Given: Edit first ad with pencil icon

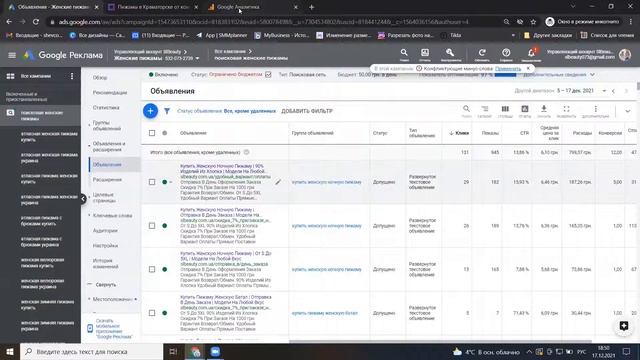Looking at the screenshot, I should click(278, 182).
